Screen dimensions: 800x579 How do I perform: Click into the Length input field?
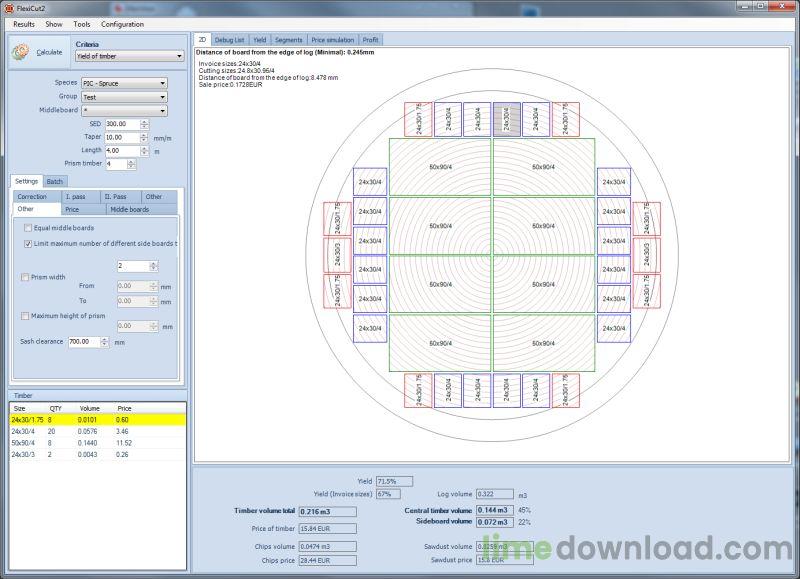tap(120, 150)
